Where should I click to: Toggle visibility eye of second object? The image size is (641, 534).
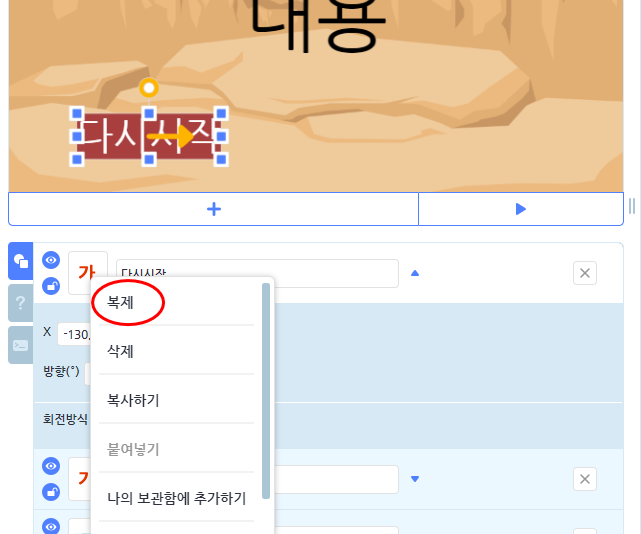click(51, 466)
